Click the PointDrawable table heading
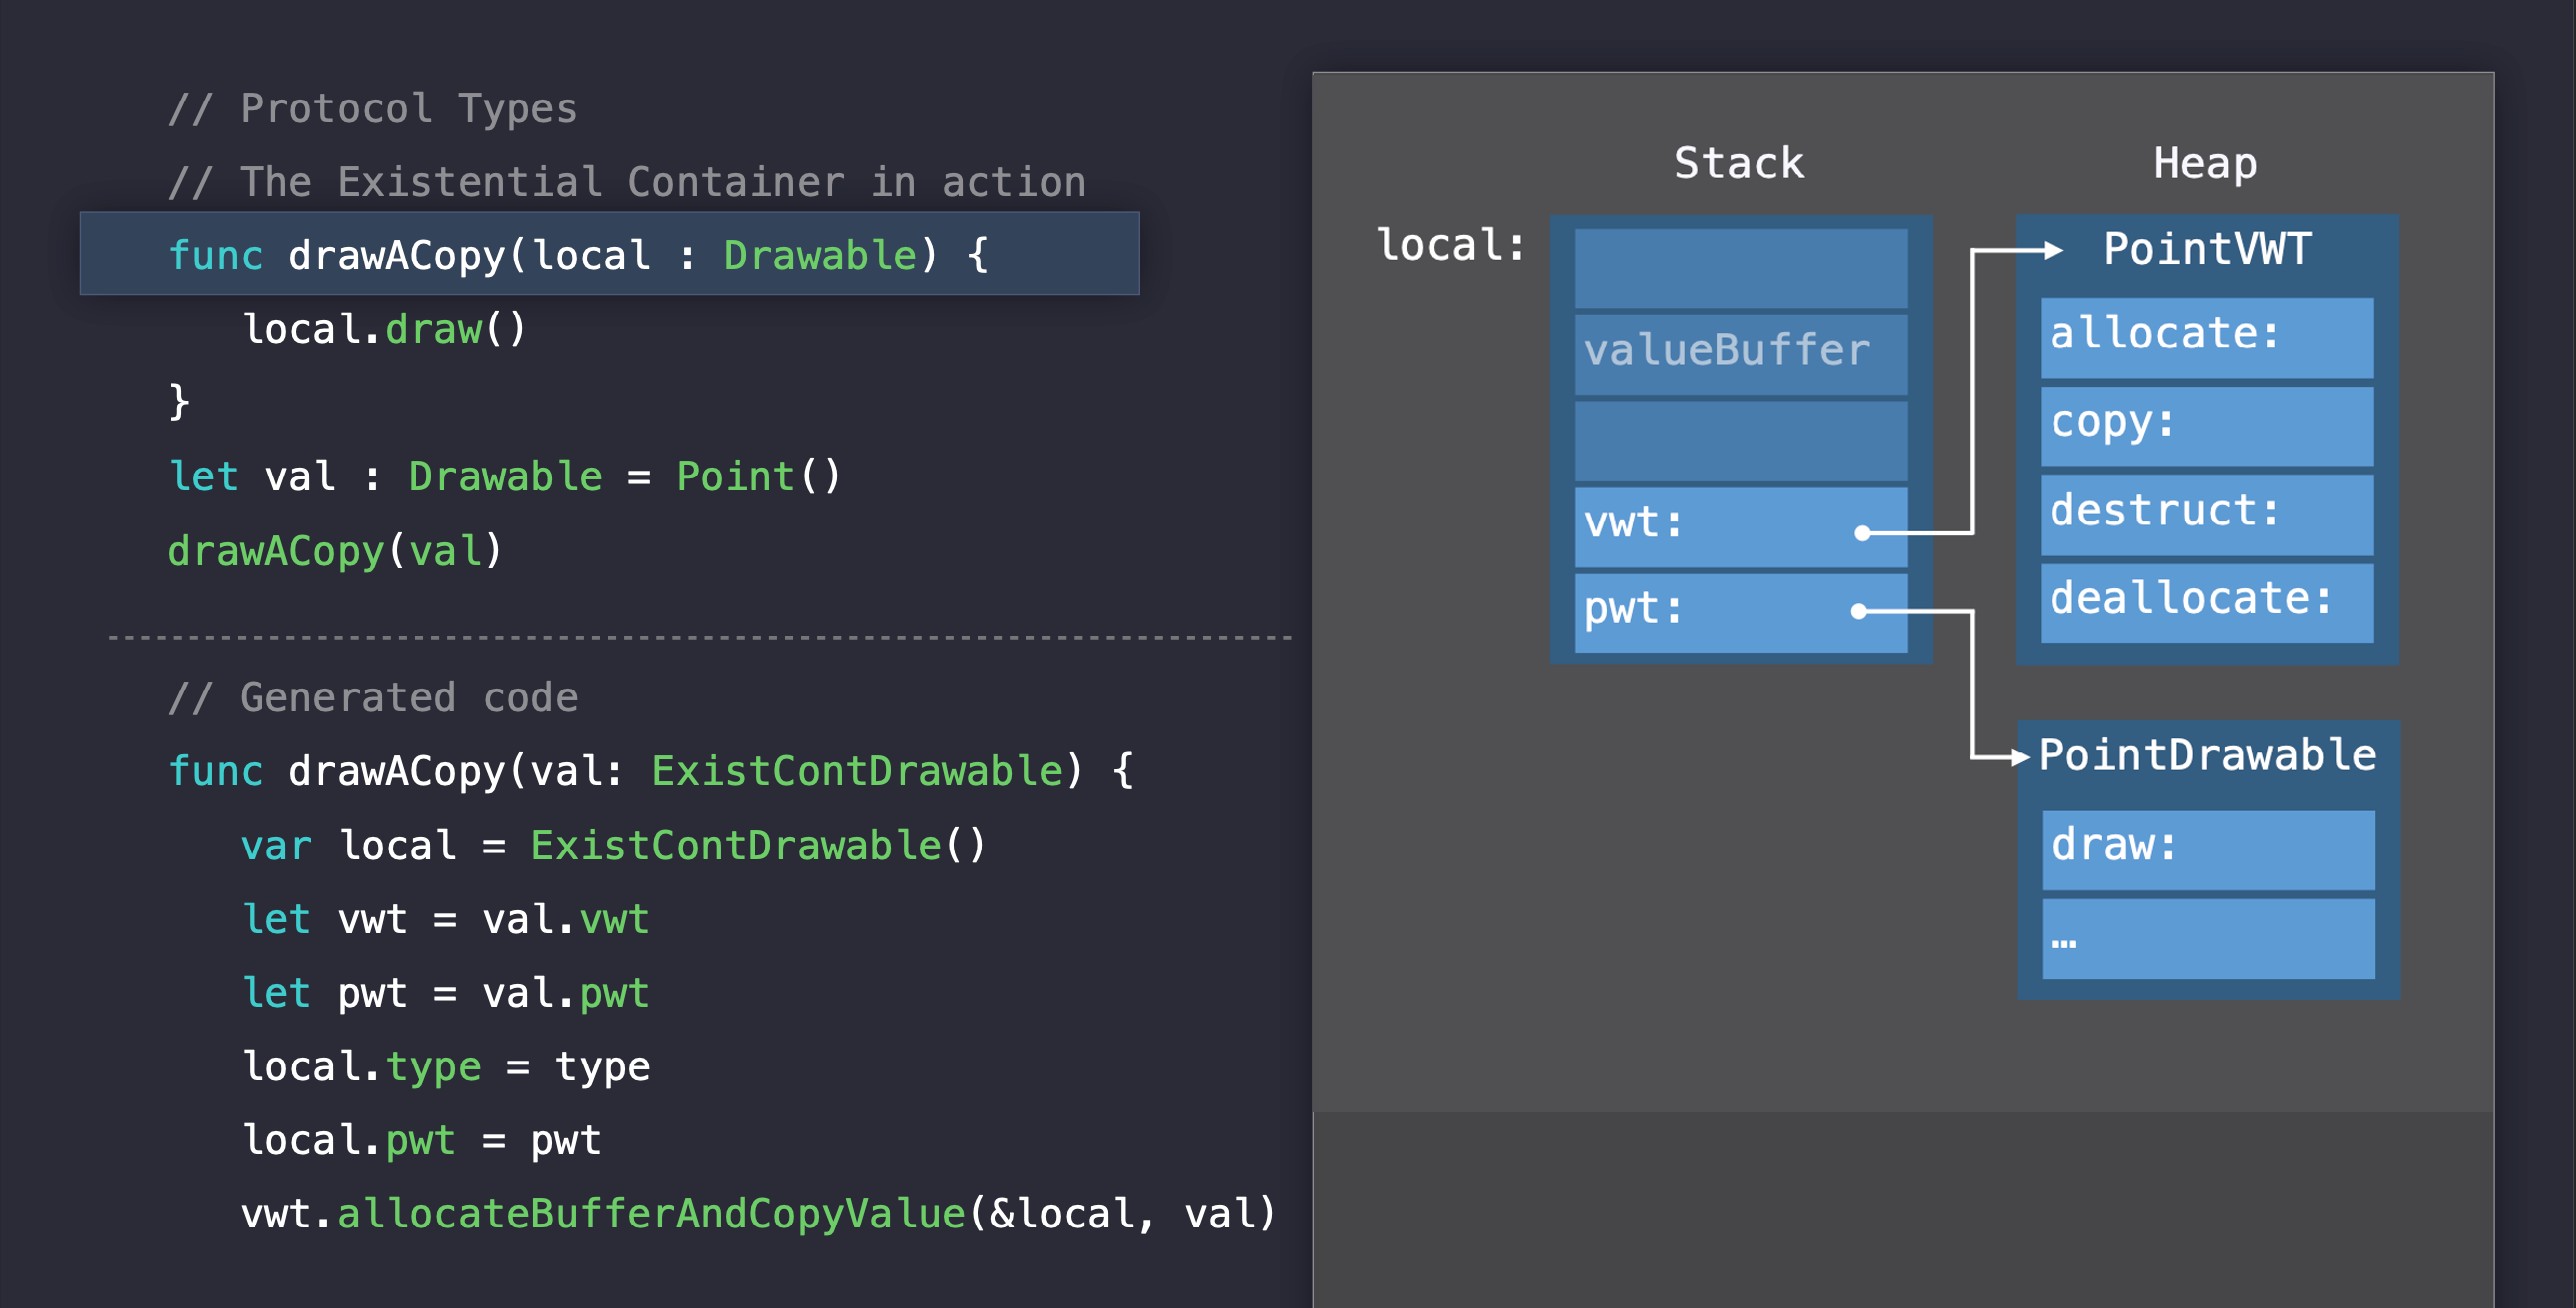 (x=2206, y=755)
